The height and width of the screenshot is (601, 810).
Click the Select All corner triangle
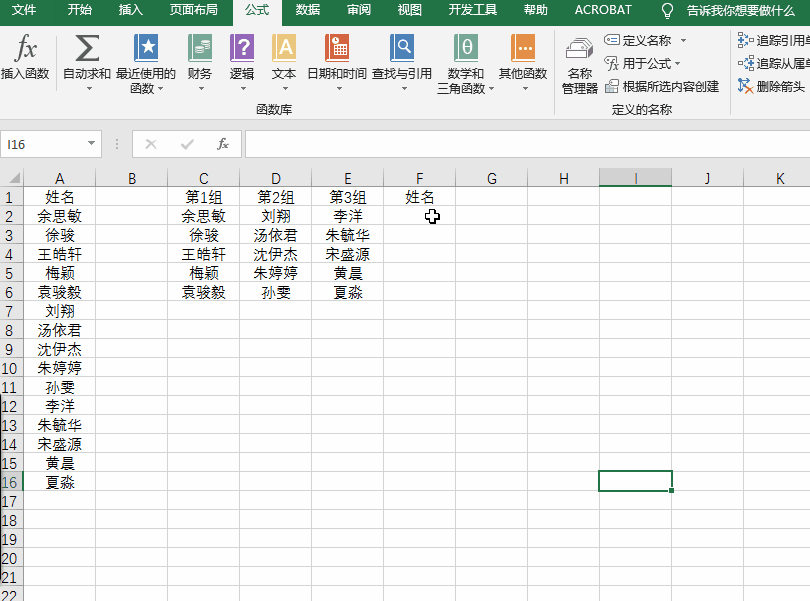pyautogui.click(x=13, y=178)
